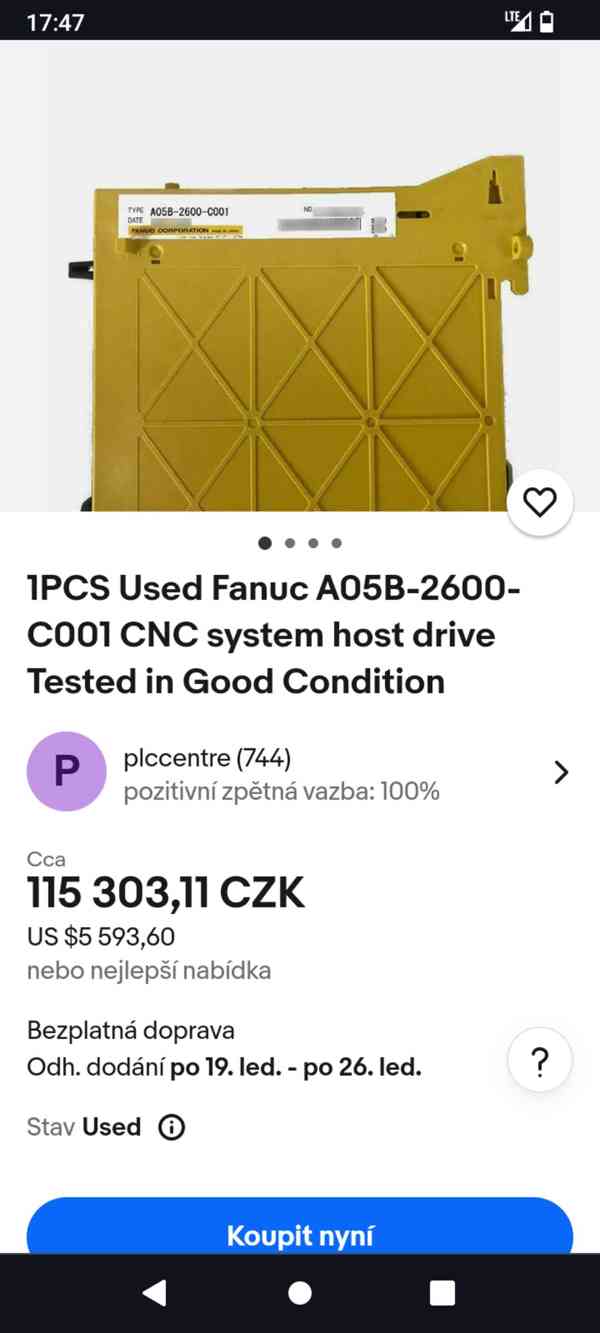Open the question mark help button
The width and height of the screenshot is (600, 1333).
[540, 1062]
